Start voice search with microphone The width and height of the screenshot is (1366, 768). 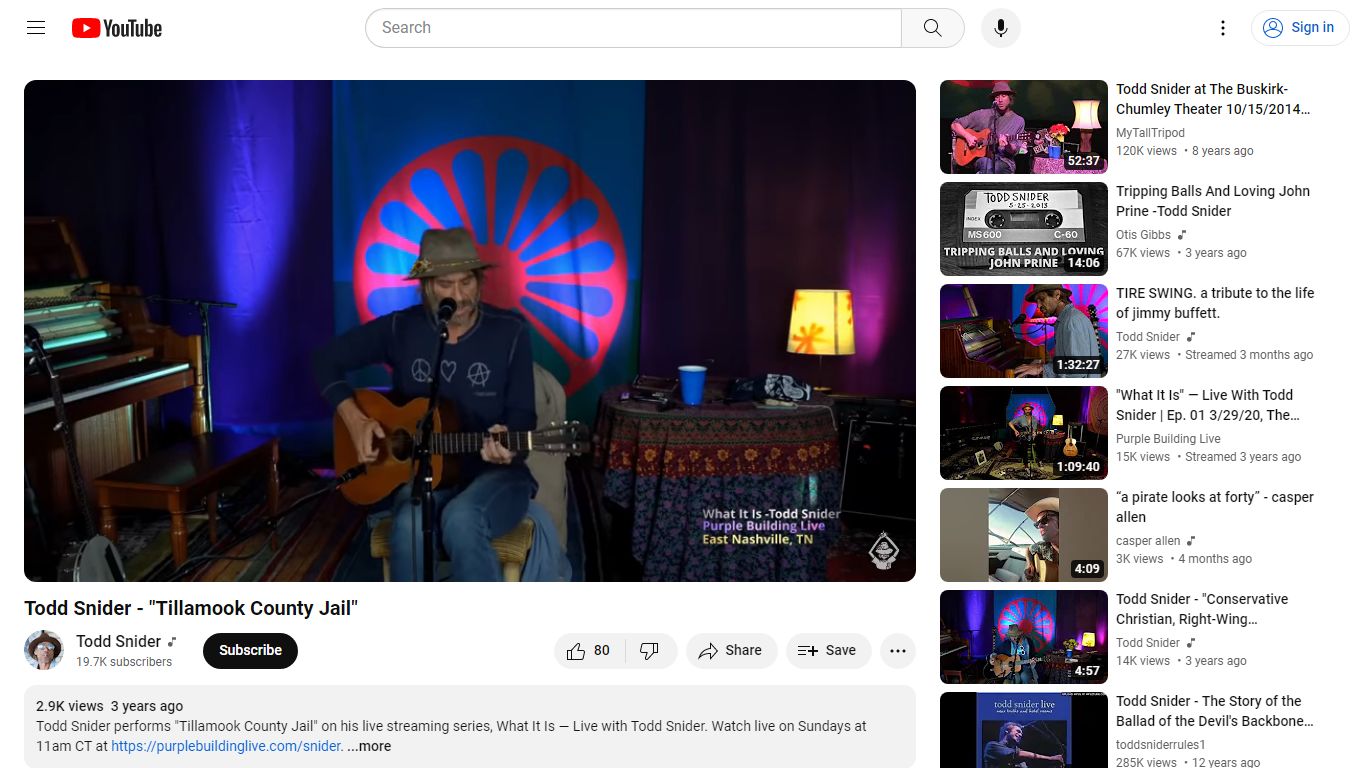(1000, 28)
